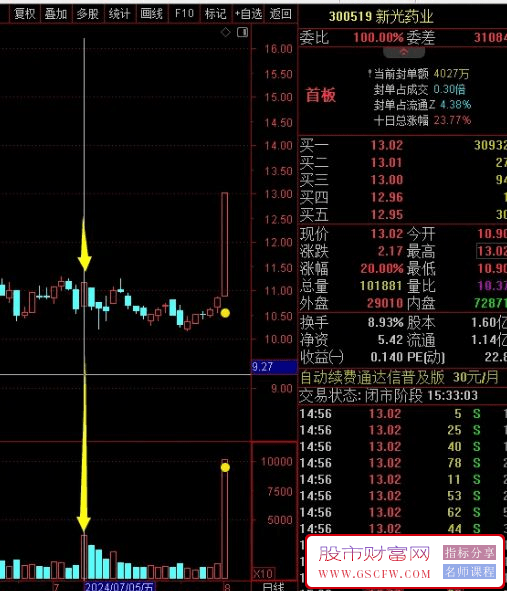Image resolution: width=507 pixels, height=591 pixels.
Task: Click the 复权 toolbar button
Action: click(x=25, y=14)
